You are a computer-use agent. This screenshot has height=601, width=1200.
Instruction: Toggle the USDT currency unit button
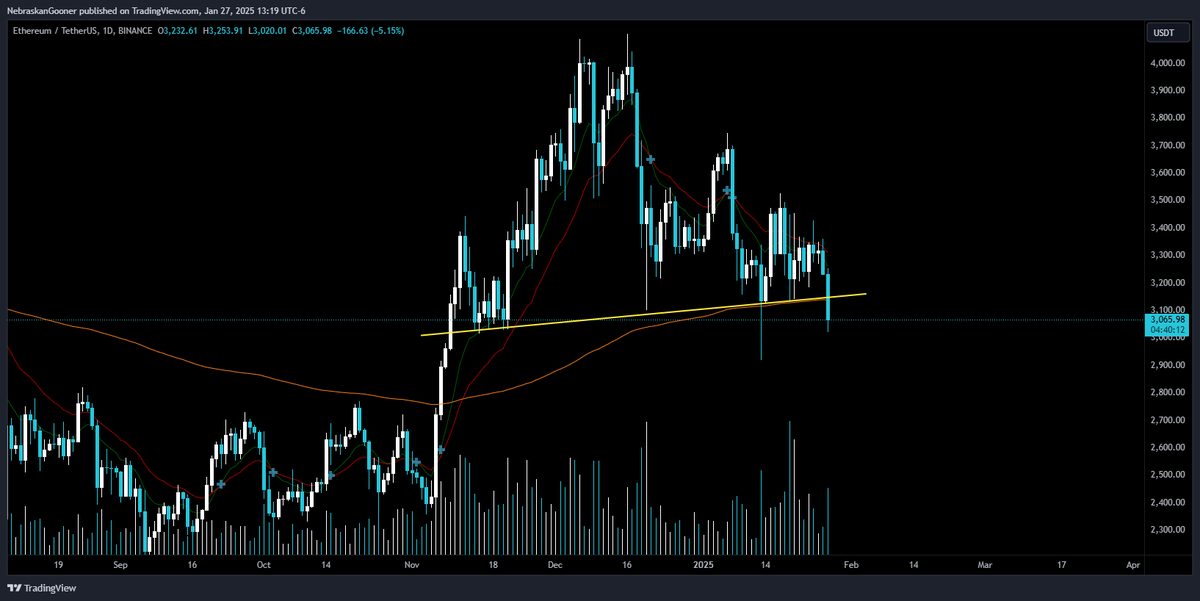1166,31
